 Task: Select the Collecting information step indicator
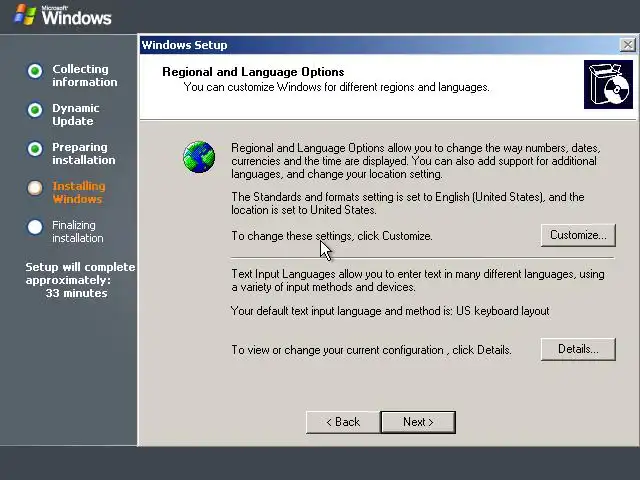pos(35,71)
